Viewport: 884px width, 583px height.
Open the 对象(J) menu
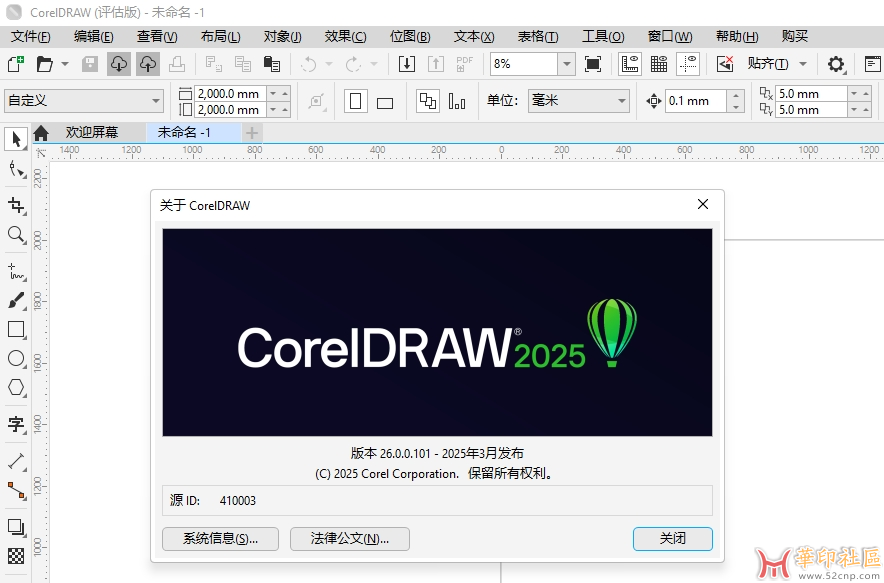[x=282, y=37]
